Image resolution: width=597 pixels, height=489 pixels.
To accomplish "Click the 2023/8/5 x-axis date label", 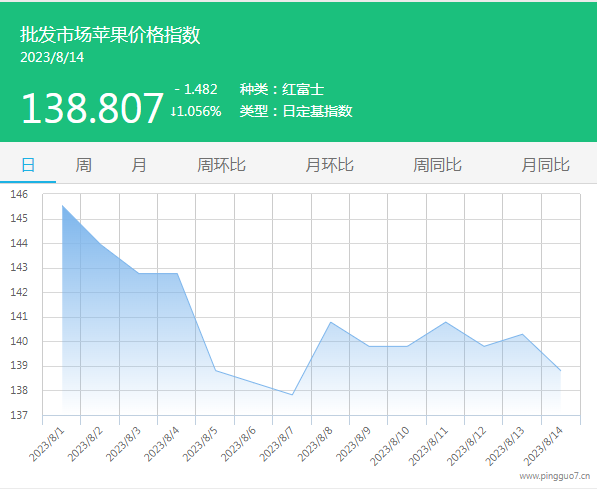I will tap(200, 444).
